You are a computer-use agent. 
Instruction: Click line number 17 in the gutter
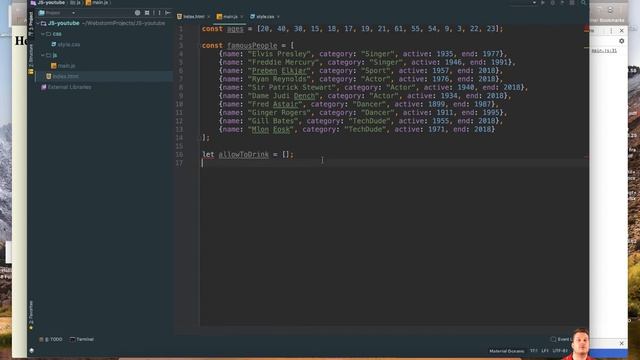(179, 163)
